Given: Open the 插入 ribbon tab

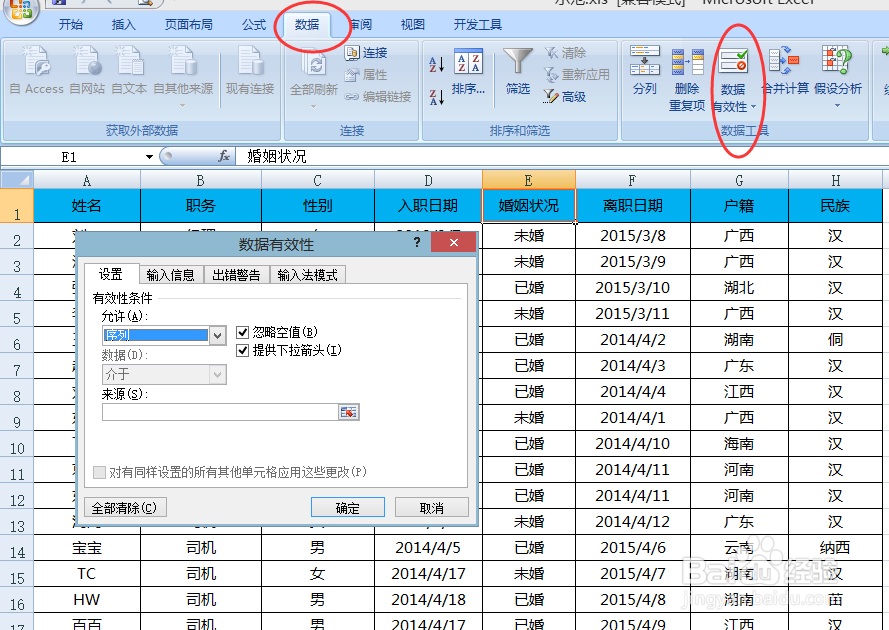Looking at the screenshot, I should (x=124, y=24).
